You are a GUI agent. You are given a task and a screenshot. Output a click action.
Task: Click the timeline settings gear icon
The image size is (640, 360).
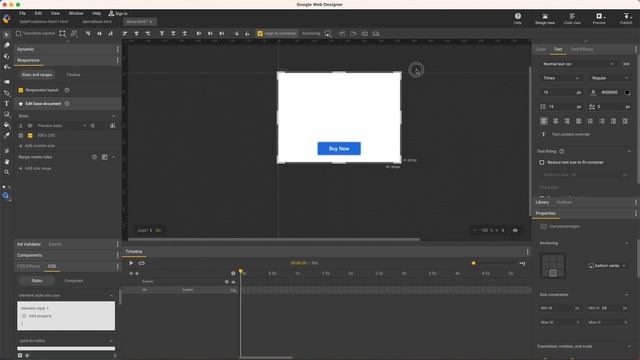[233, 273]
